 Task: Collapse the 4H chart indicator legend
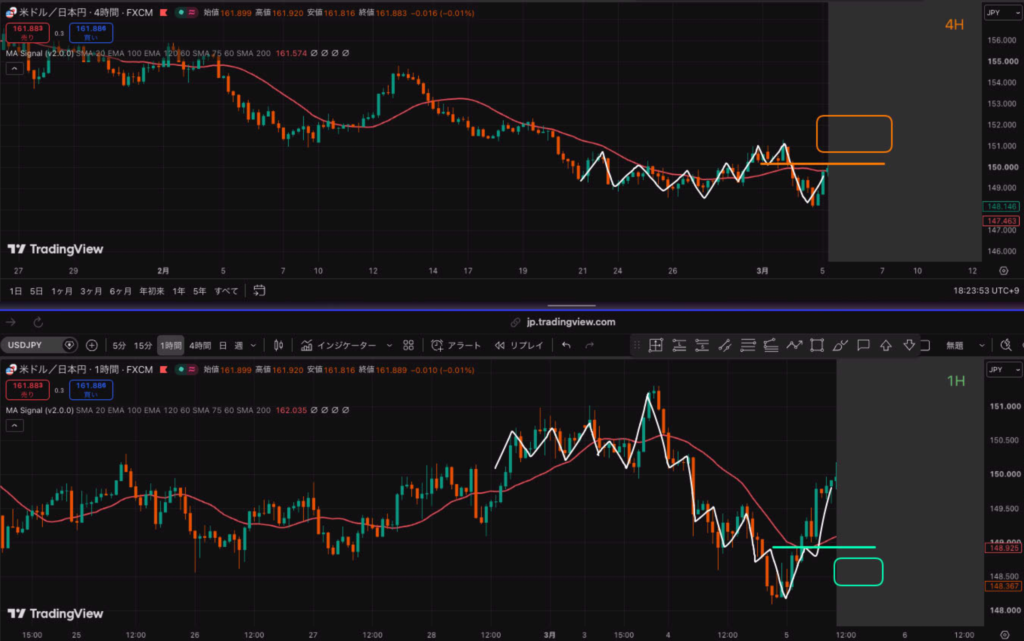pyautogui.click(x=14, y=69)
